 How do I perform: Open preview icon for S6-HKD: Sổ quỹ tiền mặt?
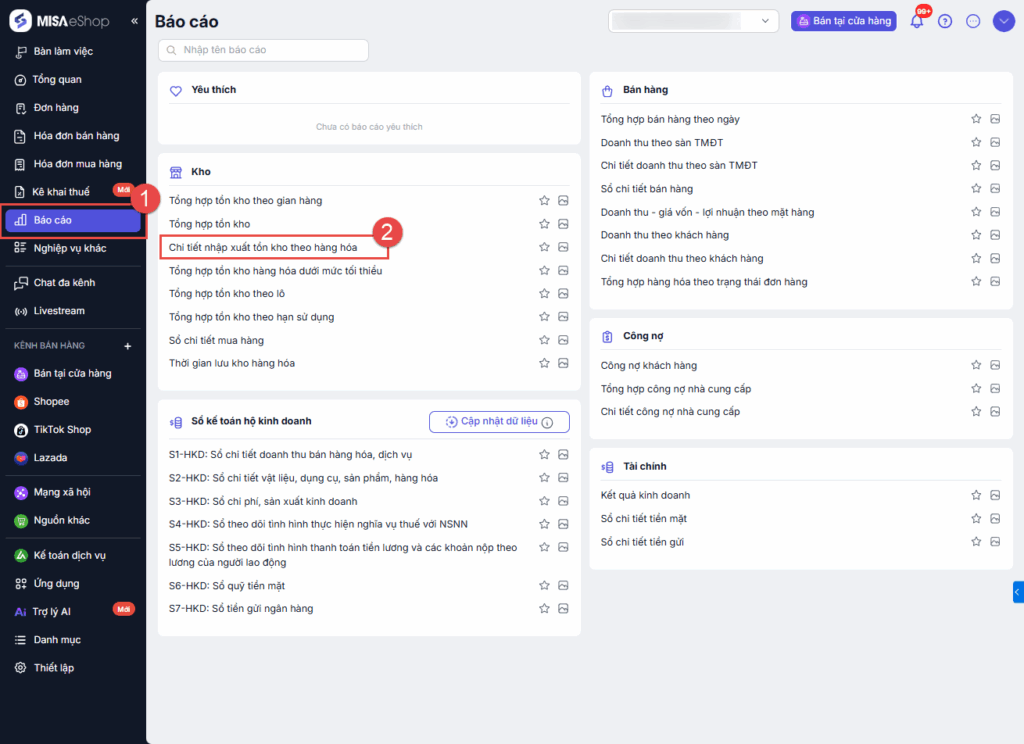coord(563,585)
